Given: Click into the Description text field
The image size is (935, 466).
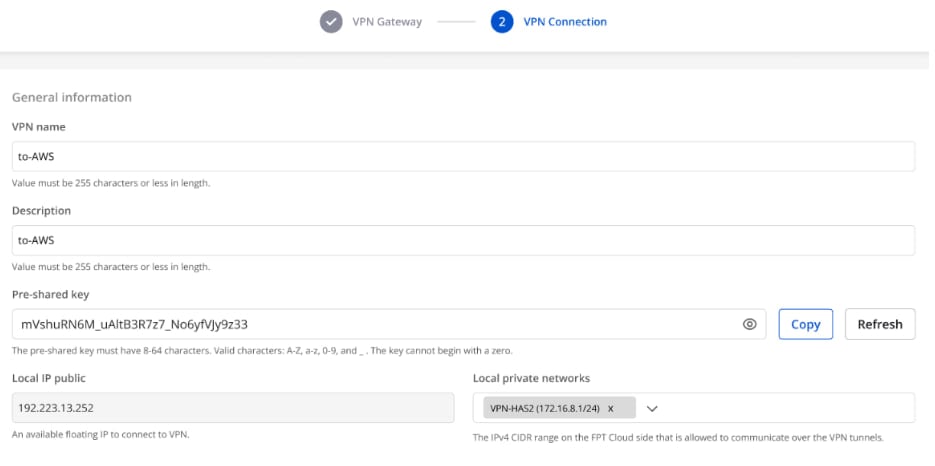Looking at the screenshot, I should 463,240.
